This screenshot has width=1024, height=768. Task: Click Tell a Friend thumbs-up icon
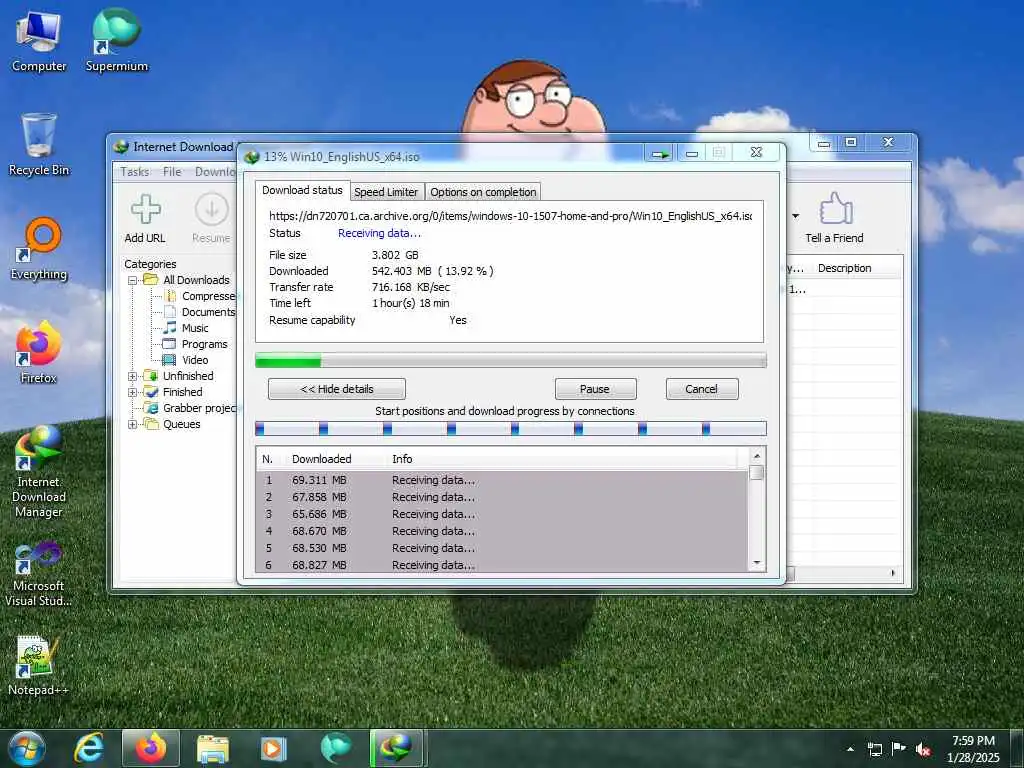tap(834, 219)
